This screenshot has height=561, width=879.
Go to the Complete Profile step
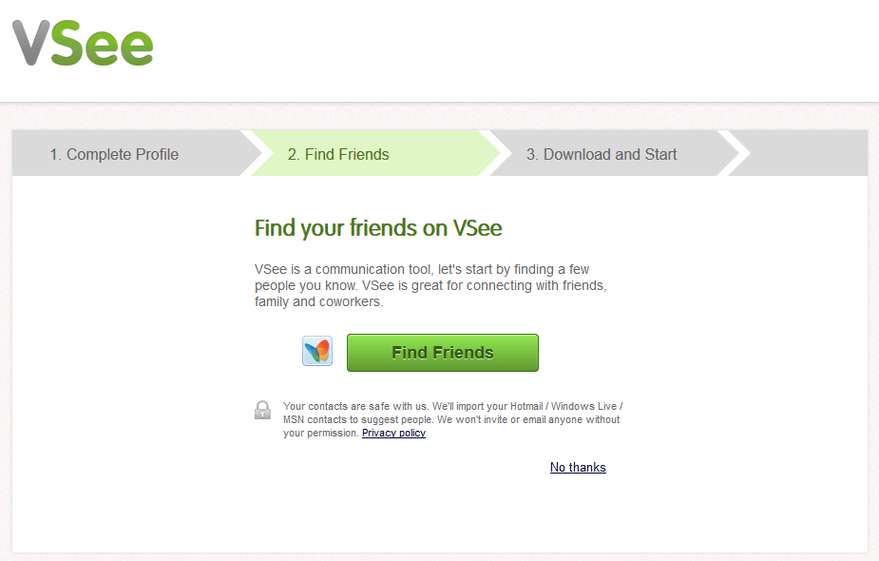(x=114, y=154)
